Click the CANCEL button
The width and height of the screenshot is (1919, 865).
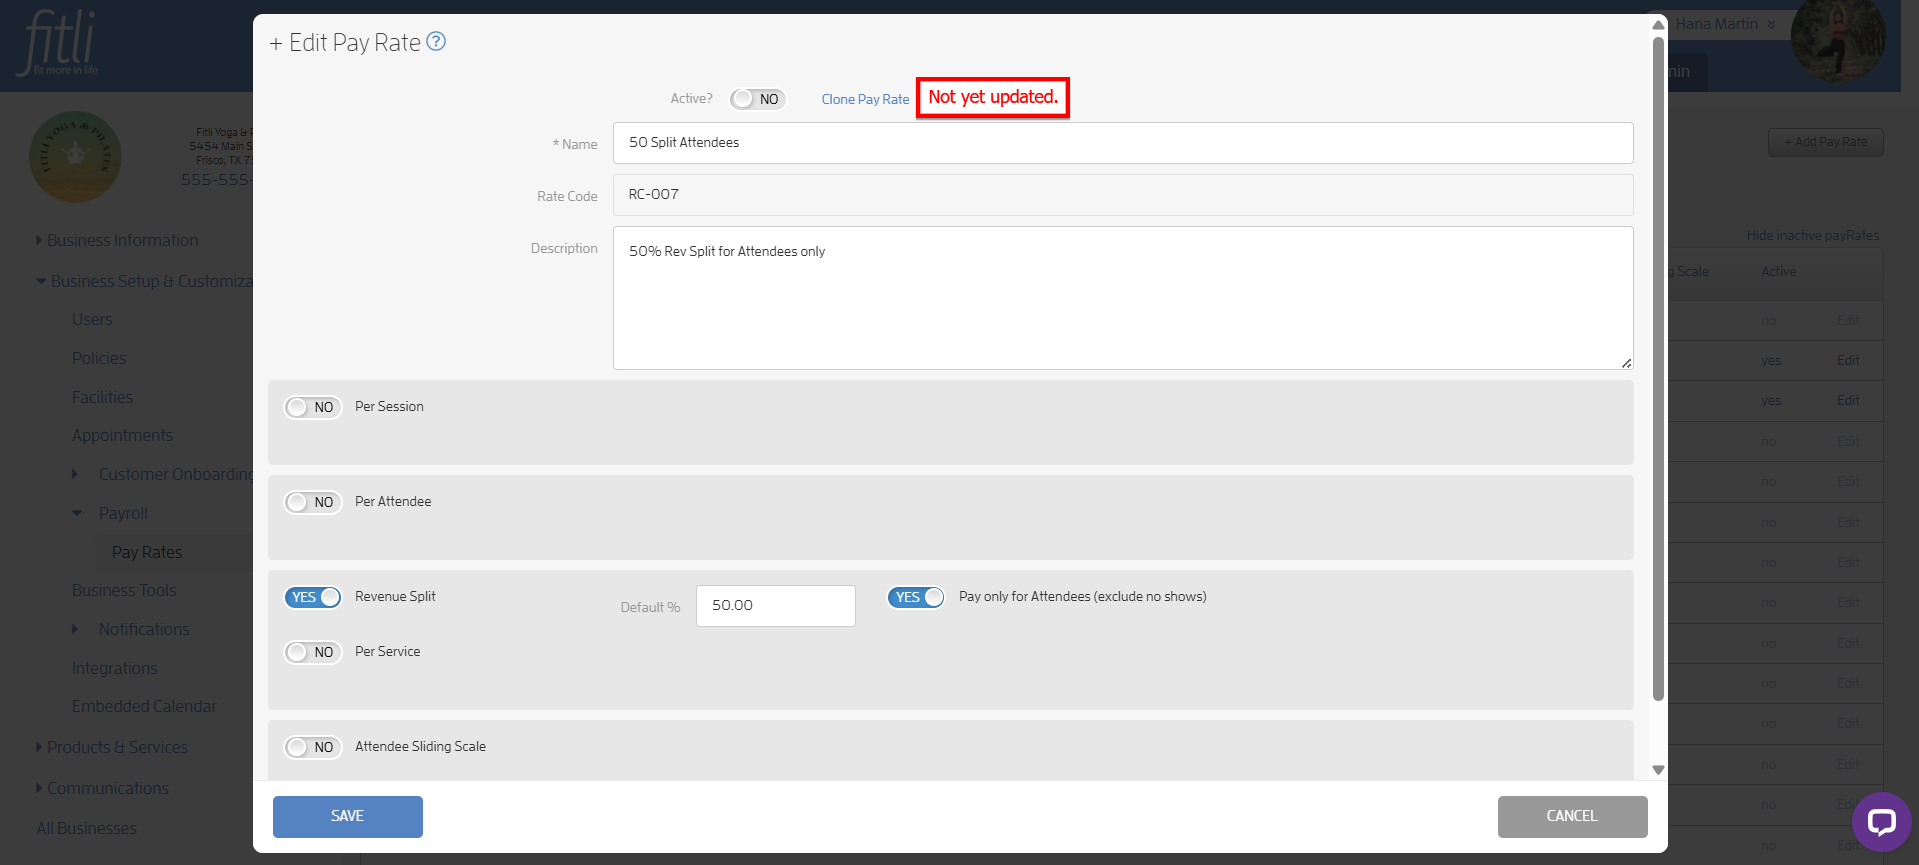point(1572,817)
